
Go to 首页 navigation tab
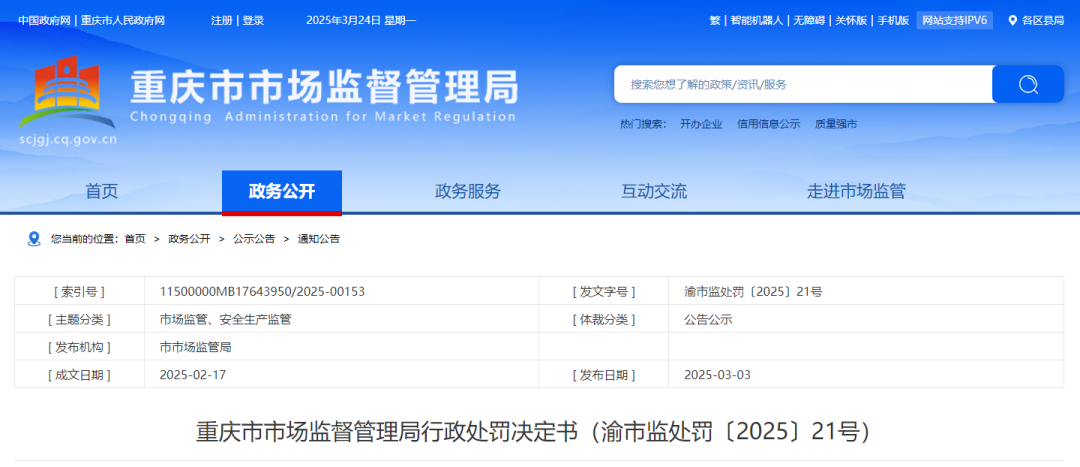(x=102, y=191)
